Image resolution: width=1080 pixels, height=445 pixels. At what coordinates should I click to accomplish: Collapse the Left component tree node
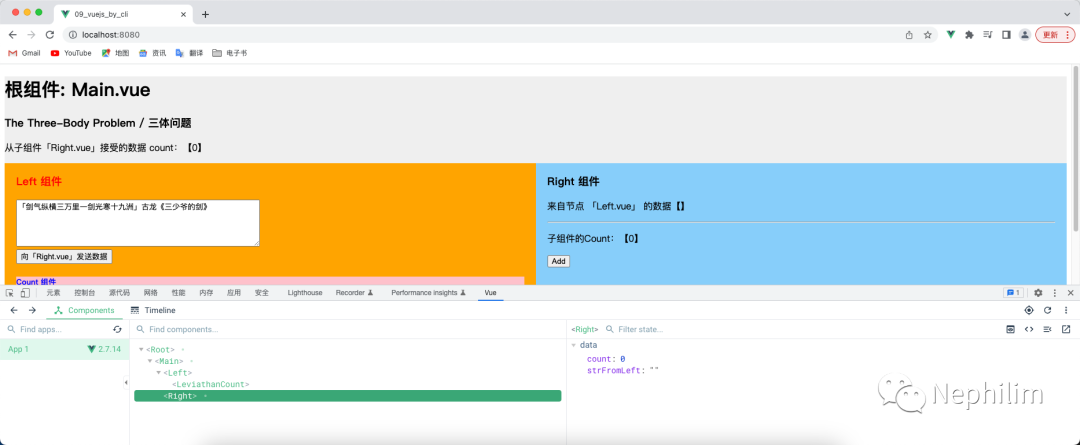158,372
